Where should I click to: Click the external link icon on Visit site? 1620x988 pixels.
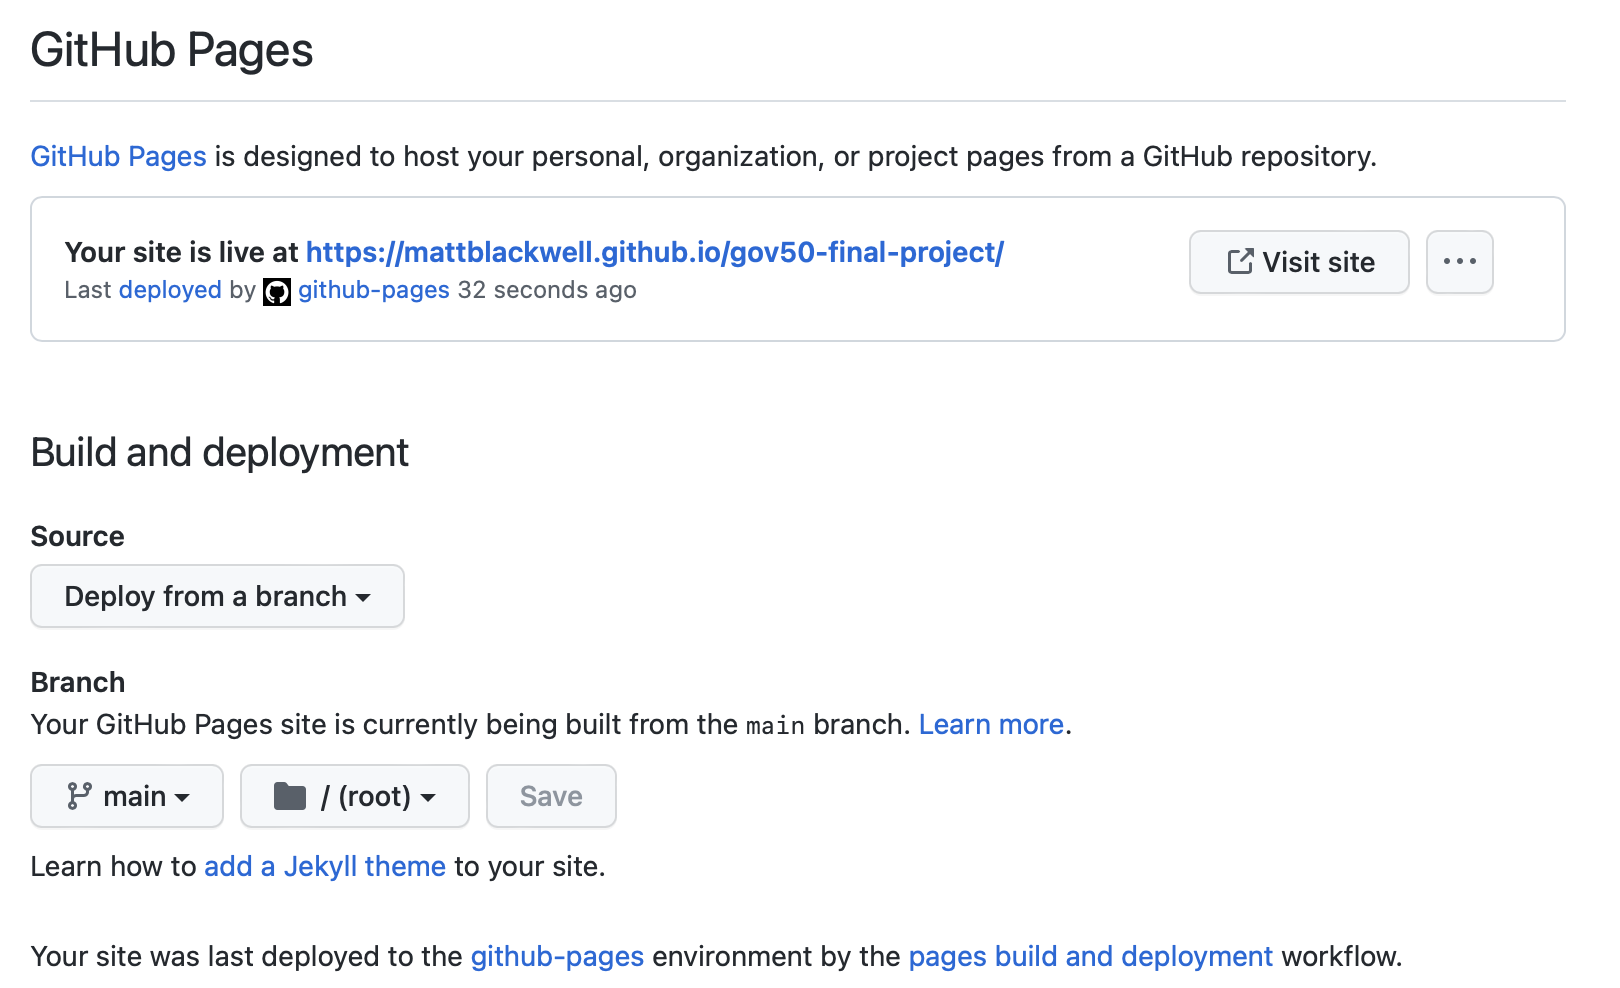pyautogui.click(x=1240, y=262)
